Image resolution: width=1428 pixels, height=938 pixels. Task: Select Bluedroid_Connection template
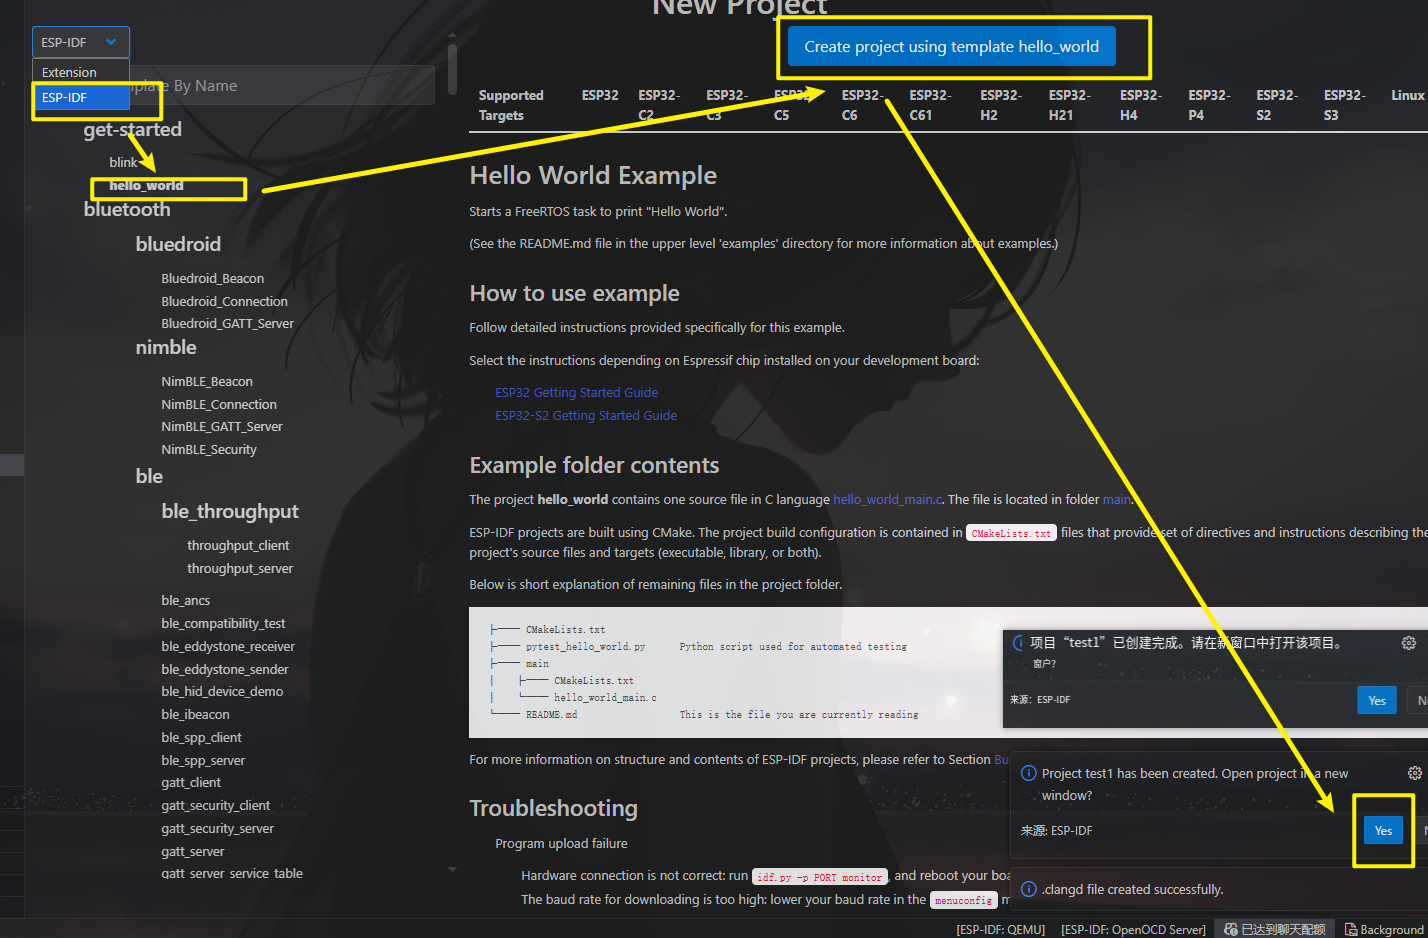click(x=224, y=301)
